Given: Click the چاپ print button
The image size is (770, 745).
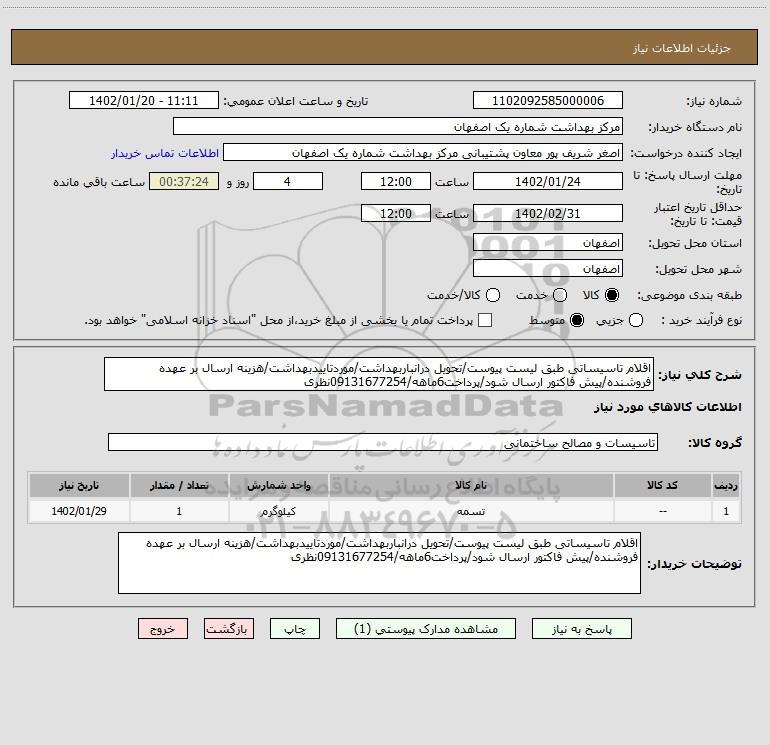Looking at the screenshot, I should click(x=295, y=629).
